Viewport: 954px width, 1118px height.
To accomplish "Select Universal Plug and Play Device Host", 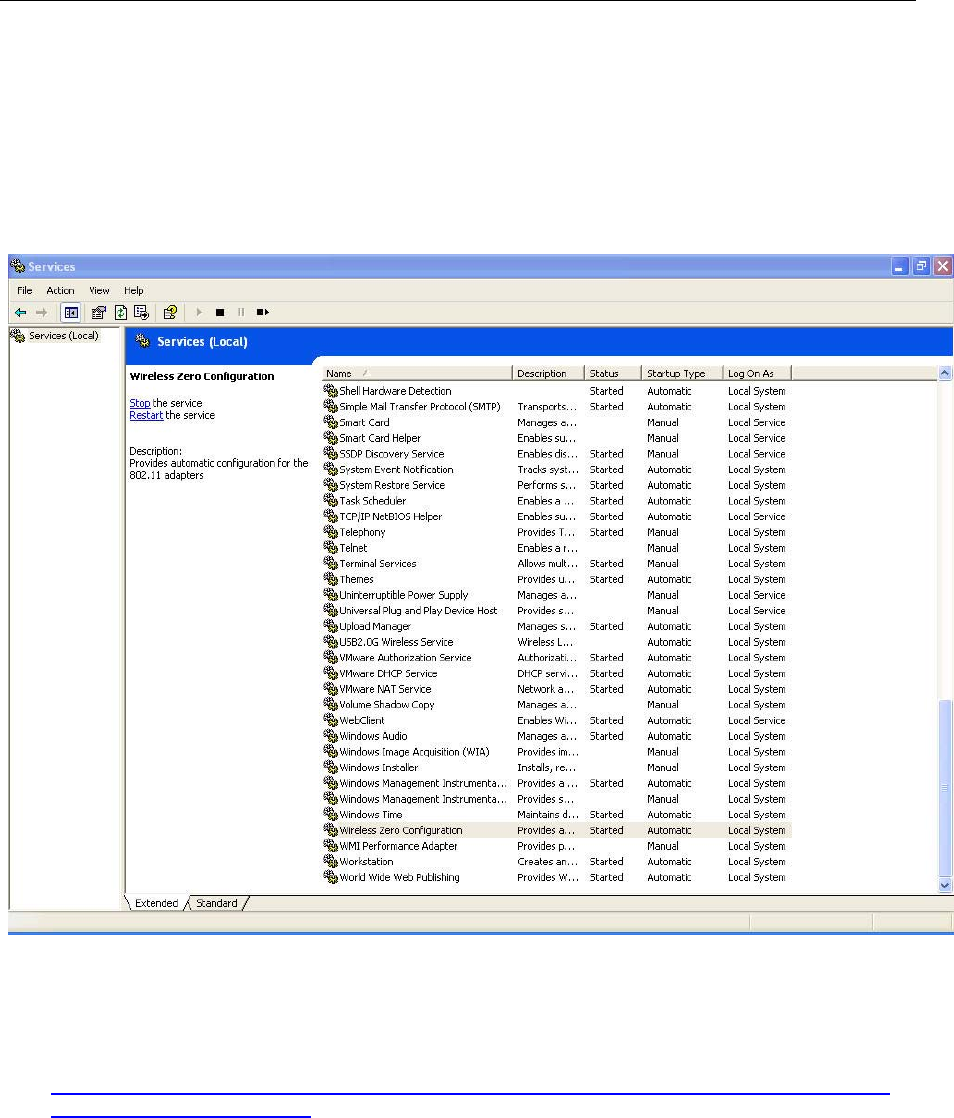I will (x=557, y=610).
